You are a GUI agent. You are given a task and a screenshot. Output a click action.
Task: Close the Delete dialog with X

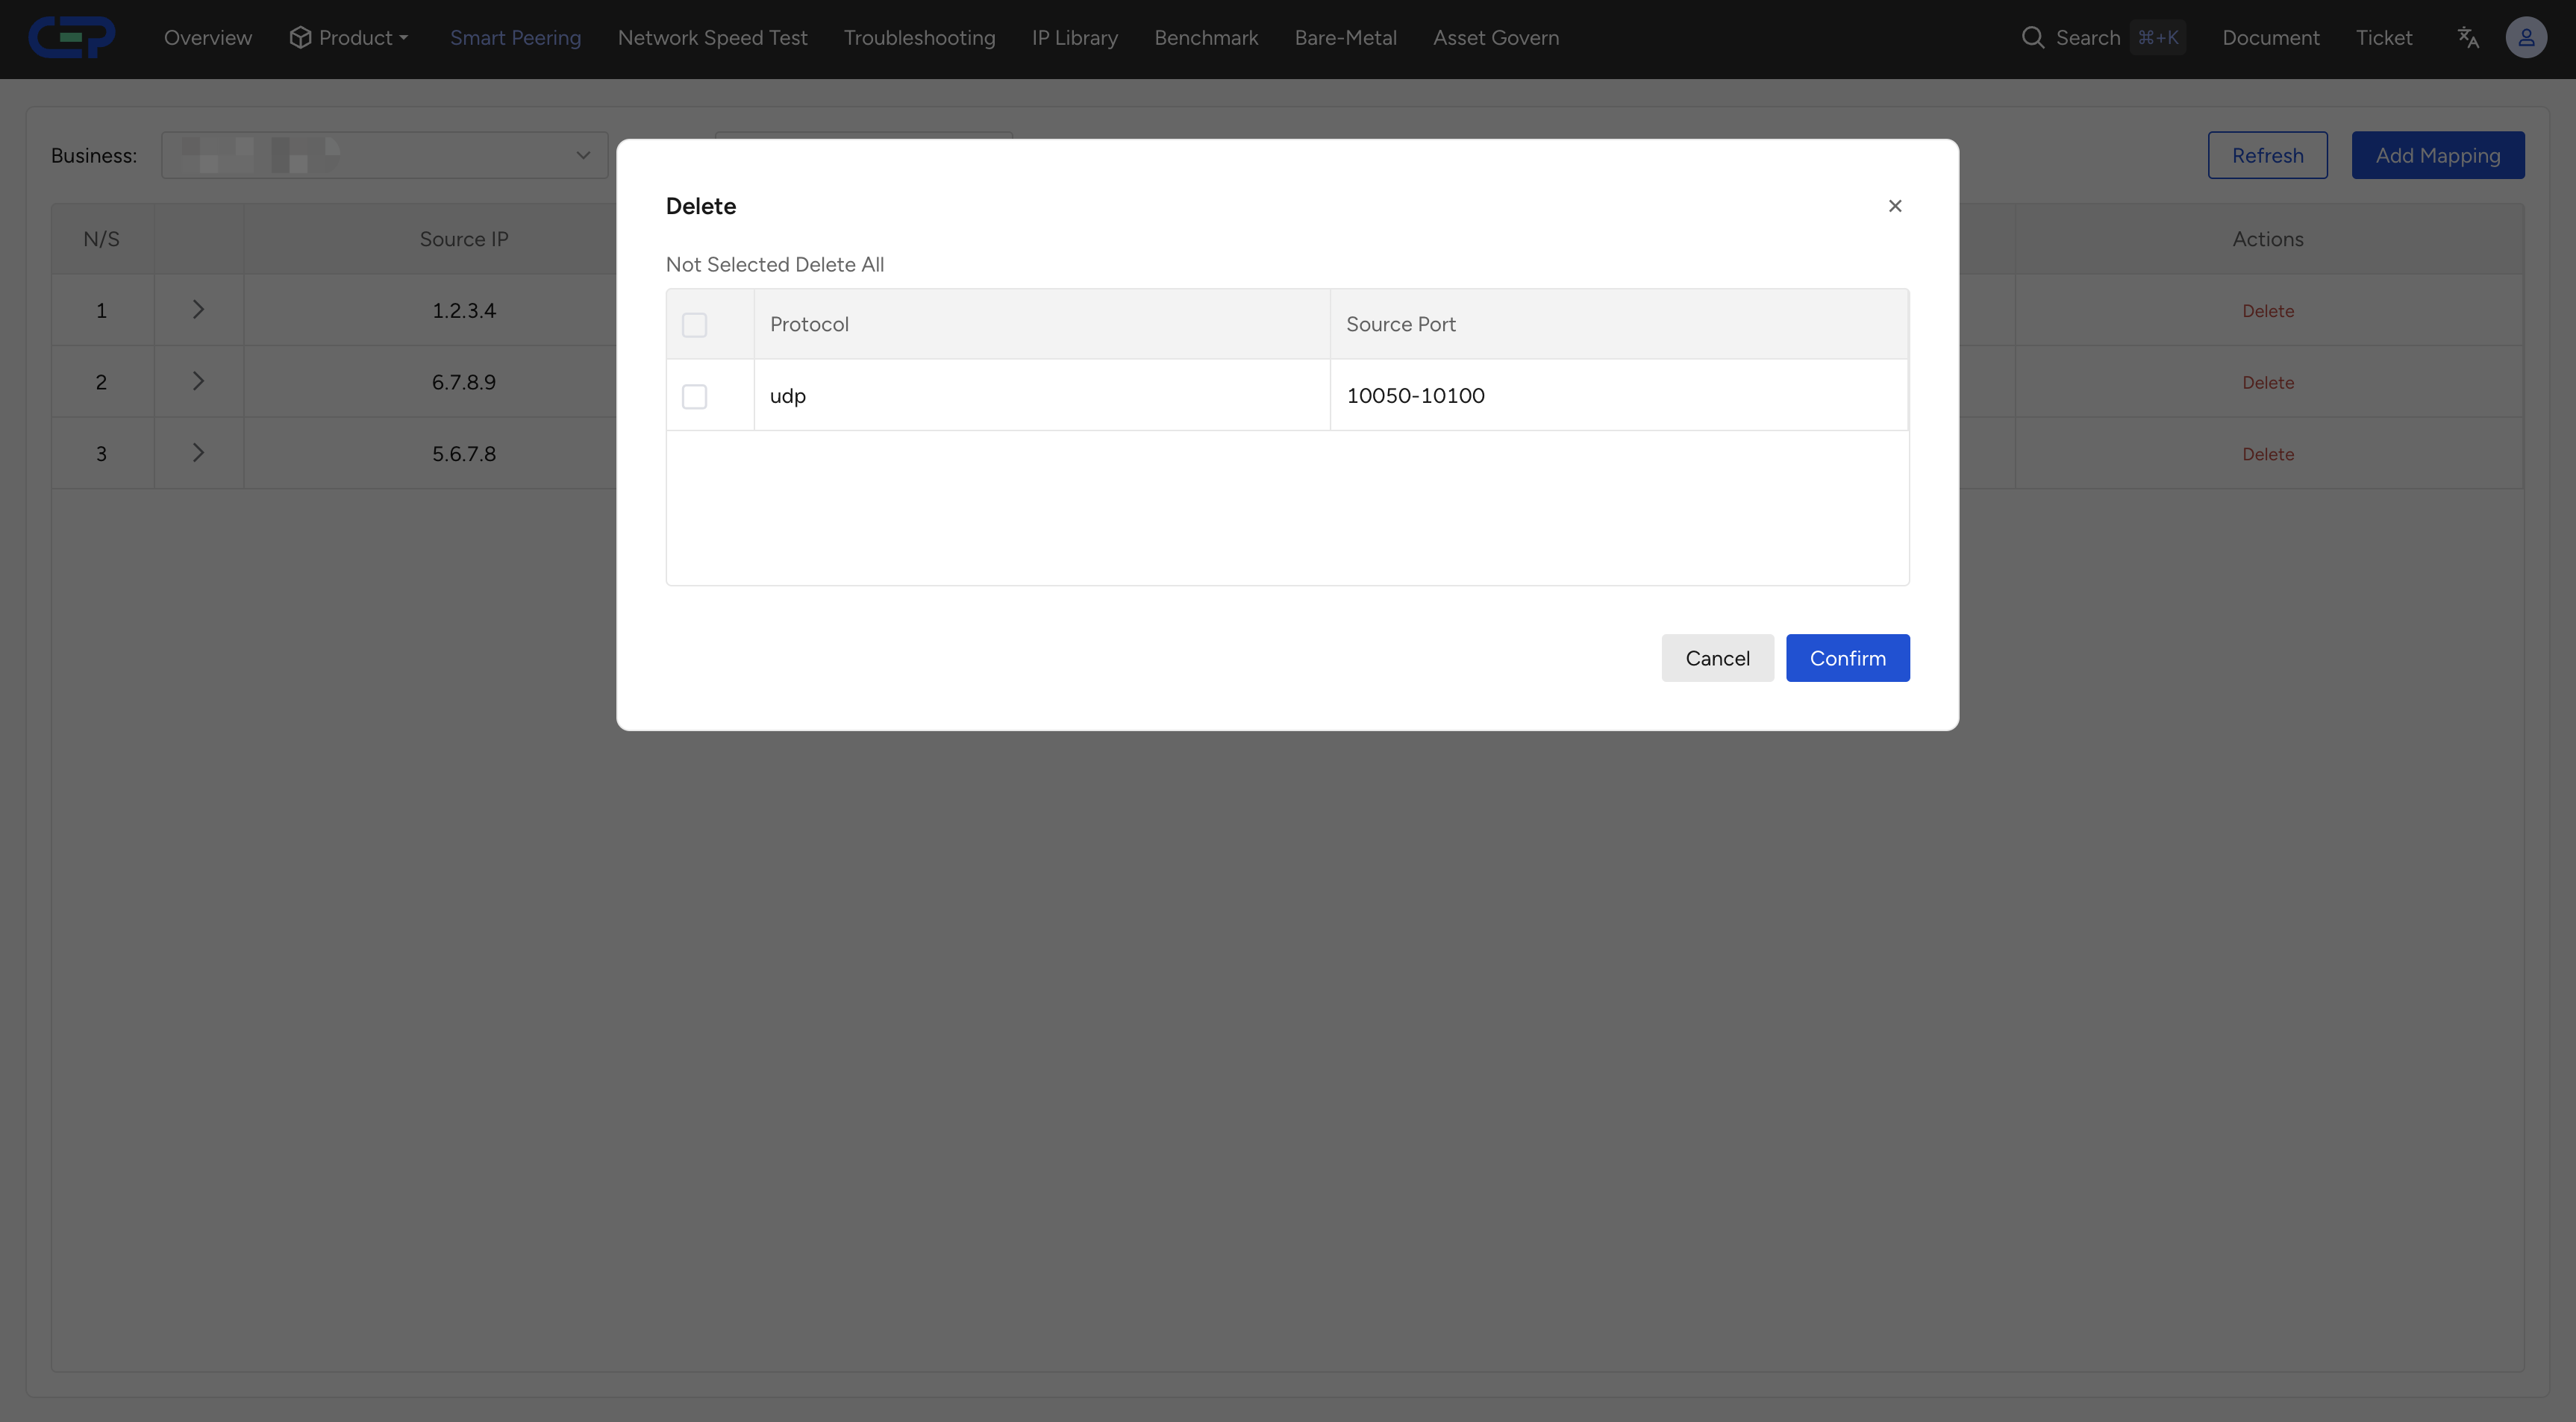pos(1895,206)
